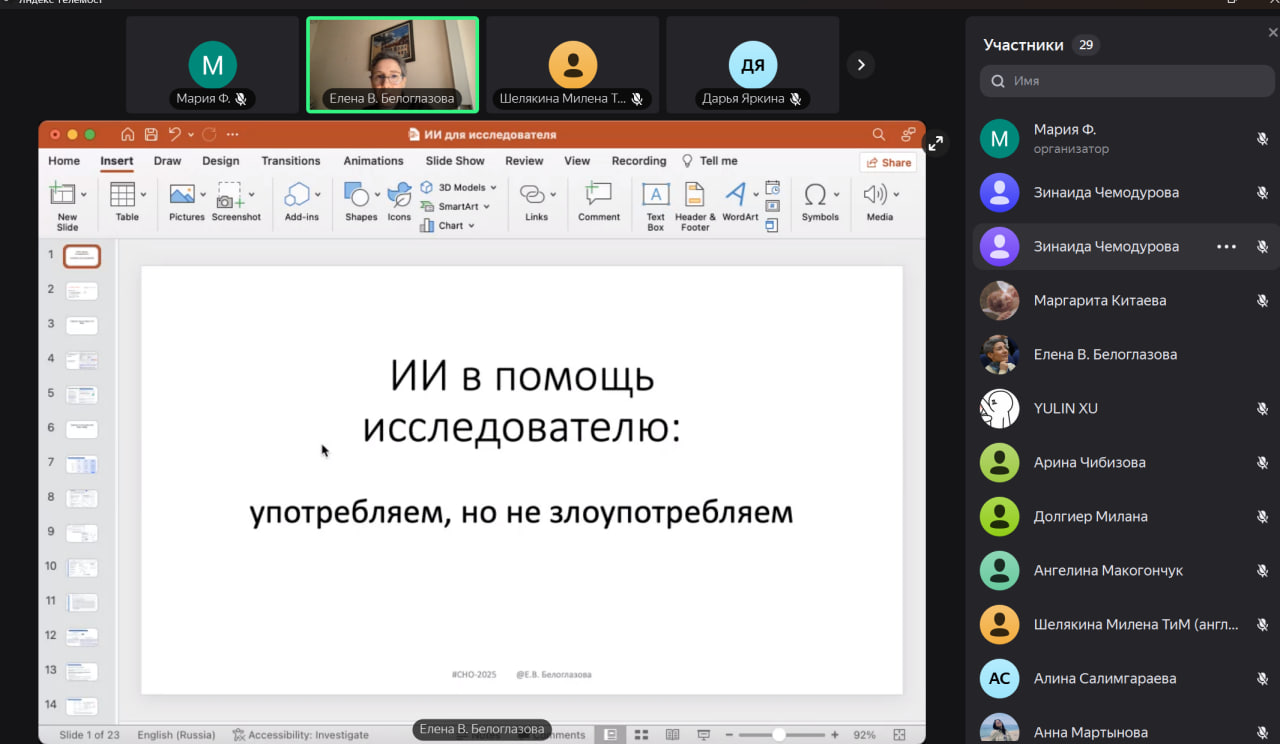Viewport: 1280px width, 744px height.
Task: Click the search magnifier in the PowerPoint title bar
Action: click(x=878, y=134)
